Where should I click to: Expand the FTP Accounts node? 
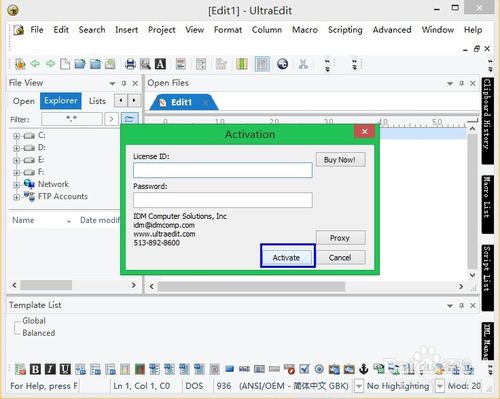[16, 197]
